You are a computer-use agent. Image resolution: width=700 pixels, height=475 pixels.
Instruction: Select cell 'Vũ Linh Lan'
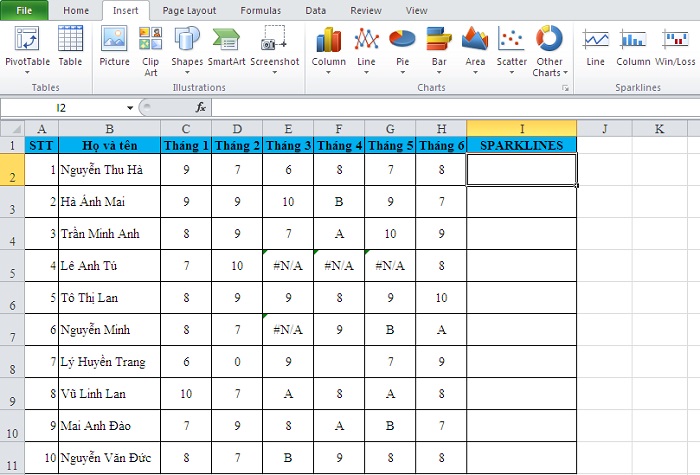pyautogui.click(x=109, y=394)
